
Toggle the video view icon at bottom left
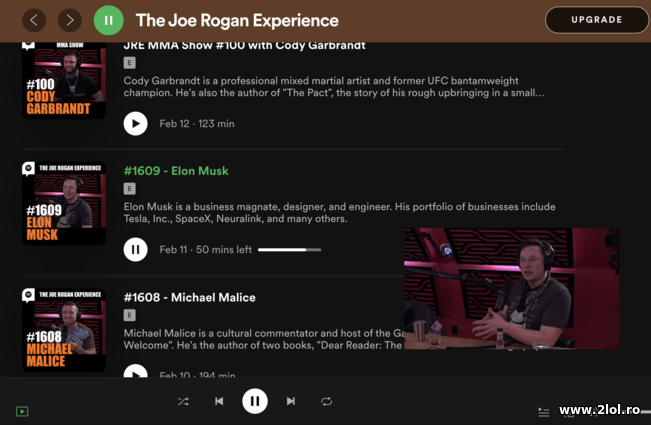pos(22,411)
